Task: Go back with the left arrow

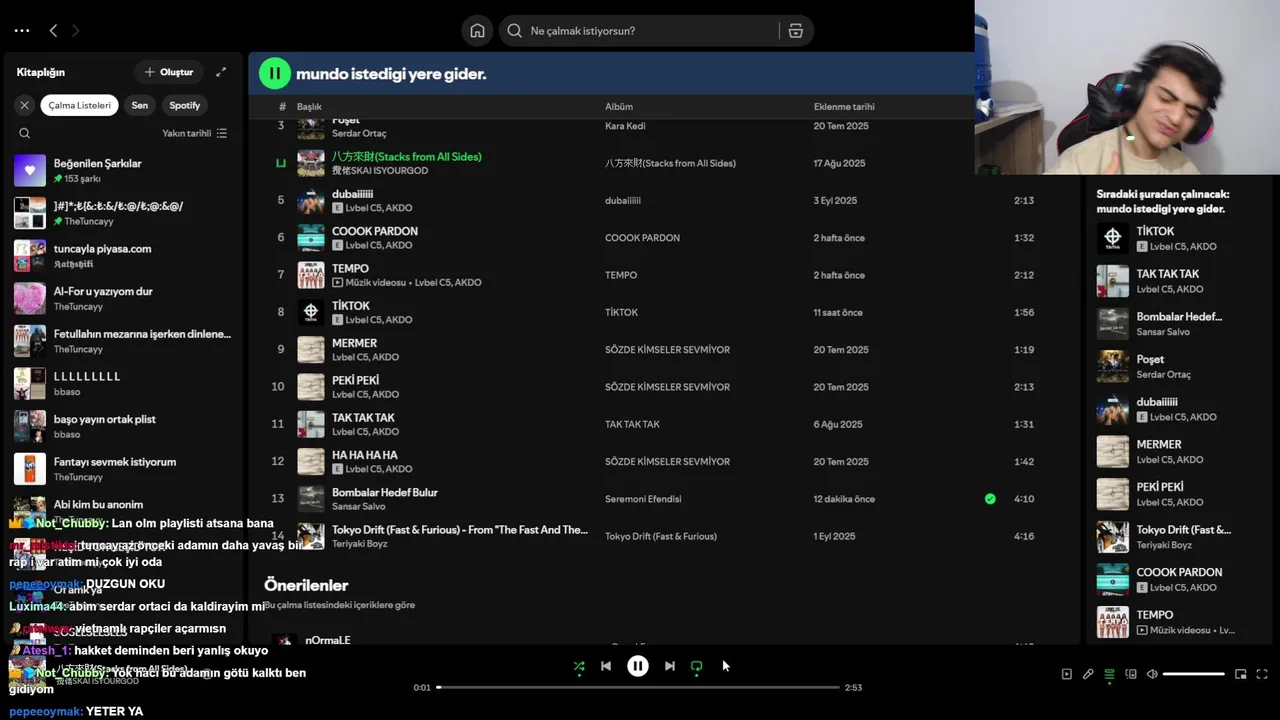Action: coord(53,31)
